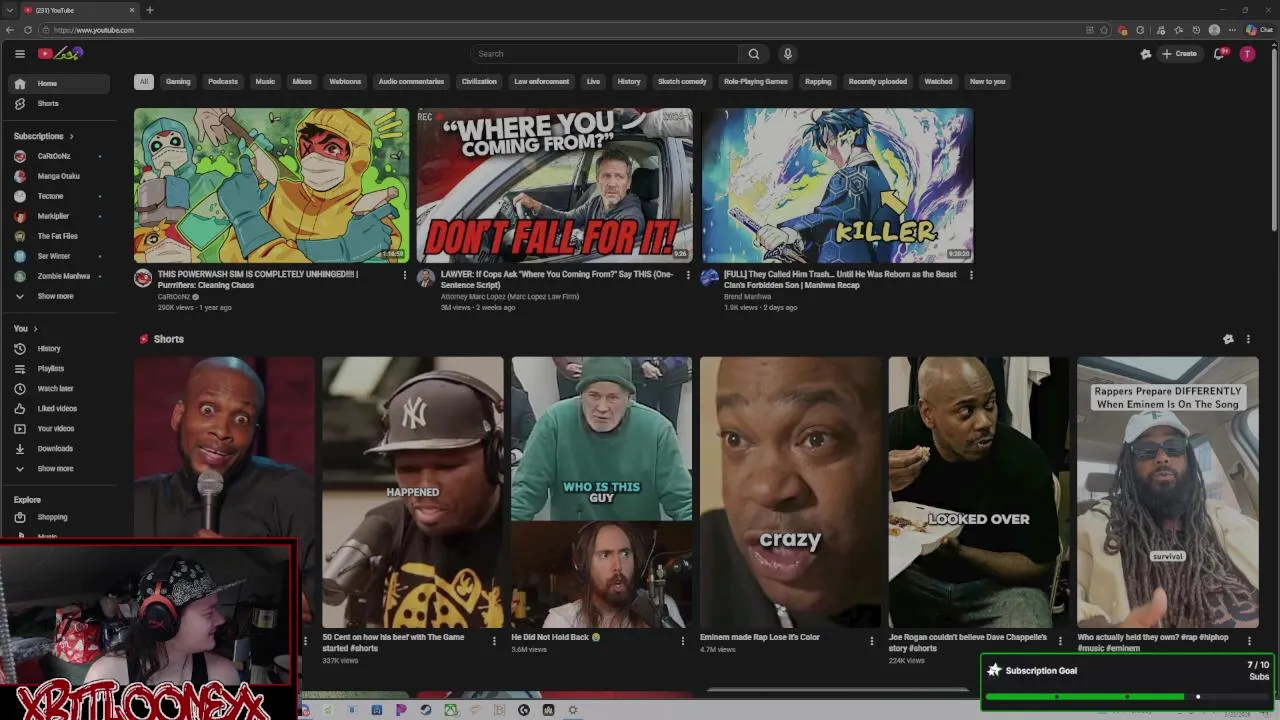Select the Gaming filter chip
Image resolution: width=1280 pixels, height=720 pixels.
(178, 82)
